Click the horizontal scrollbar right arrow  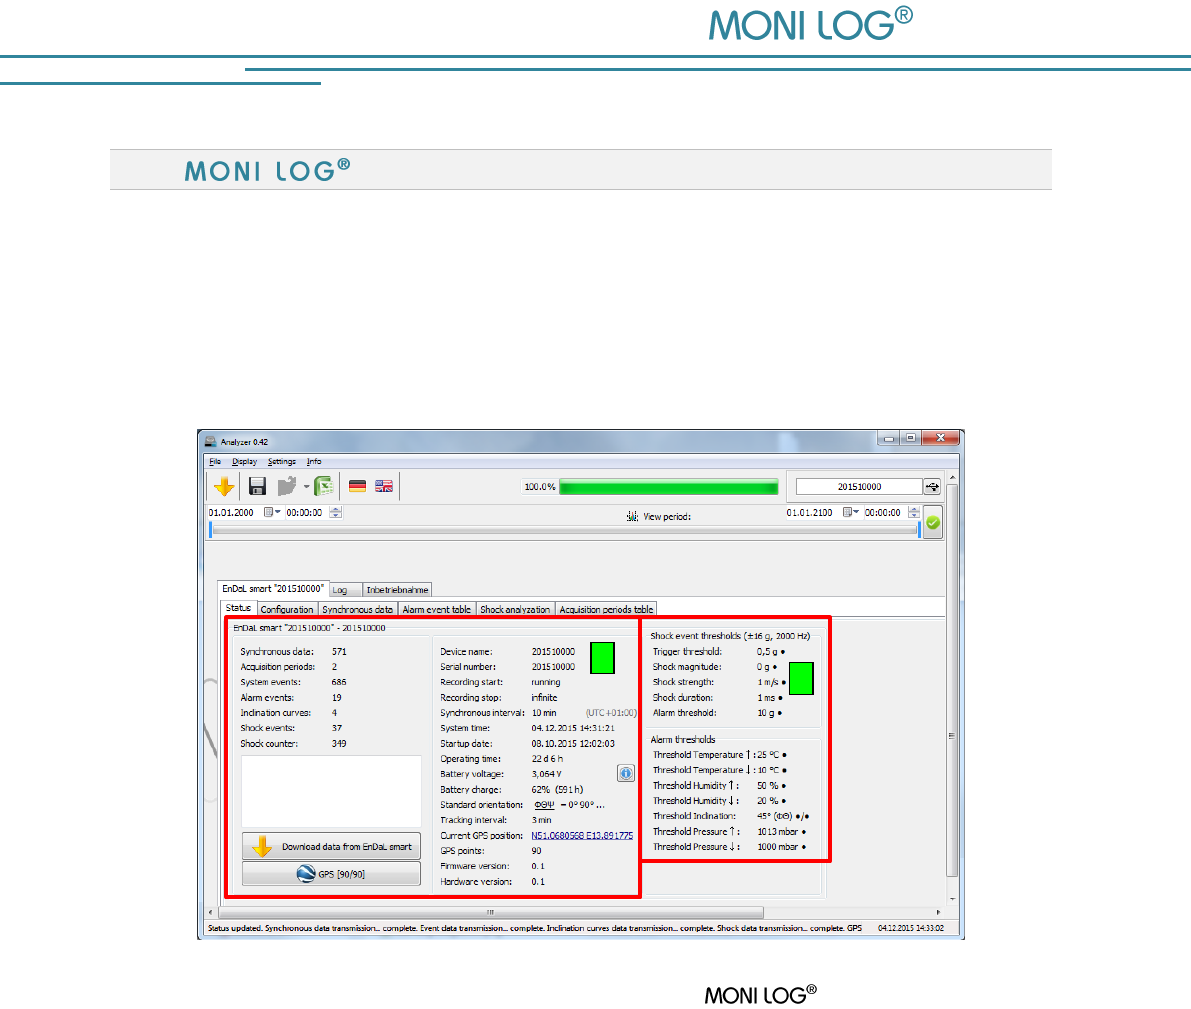click(938, 912)
